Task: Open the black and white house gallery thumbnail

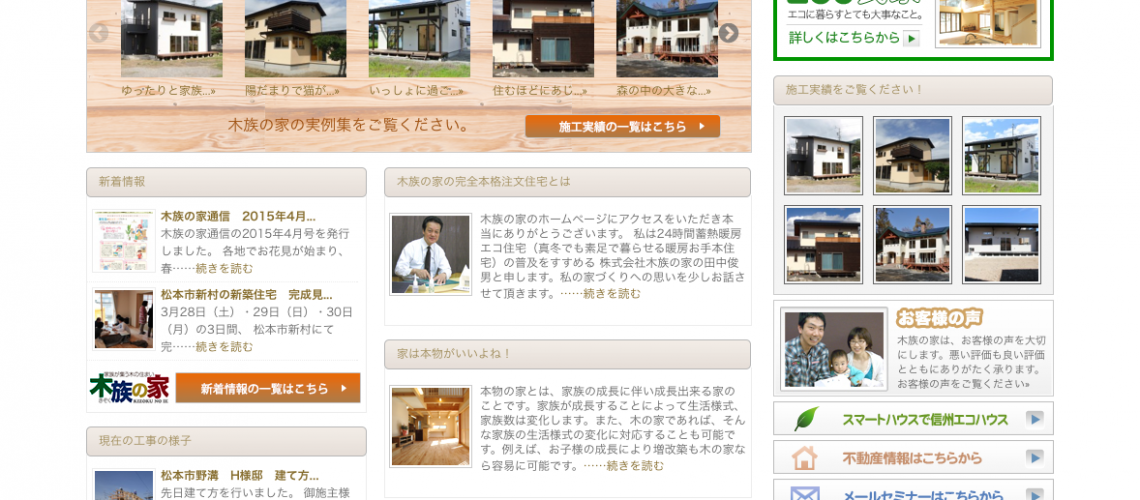Action: point(823,156)
